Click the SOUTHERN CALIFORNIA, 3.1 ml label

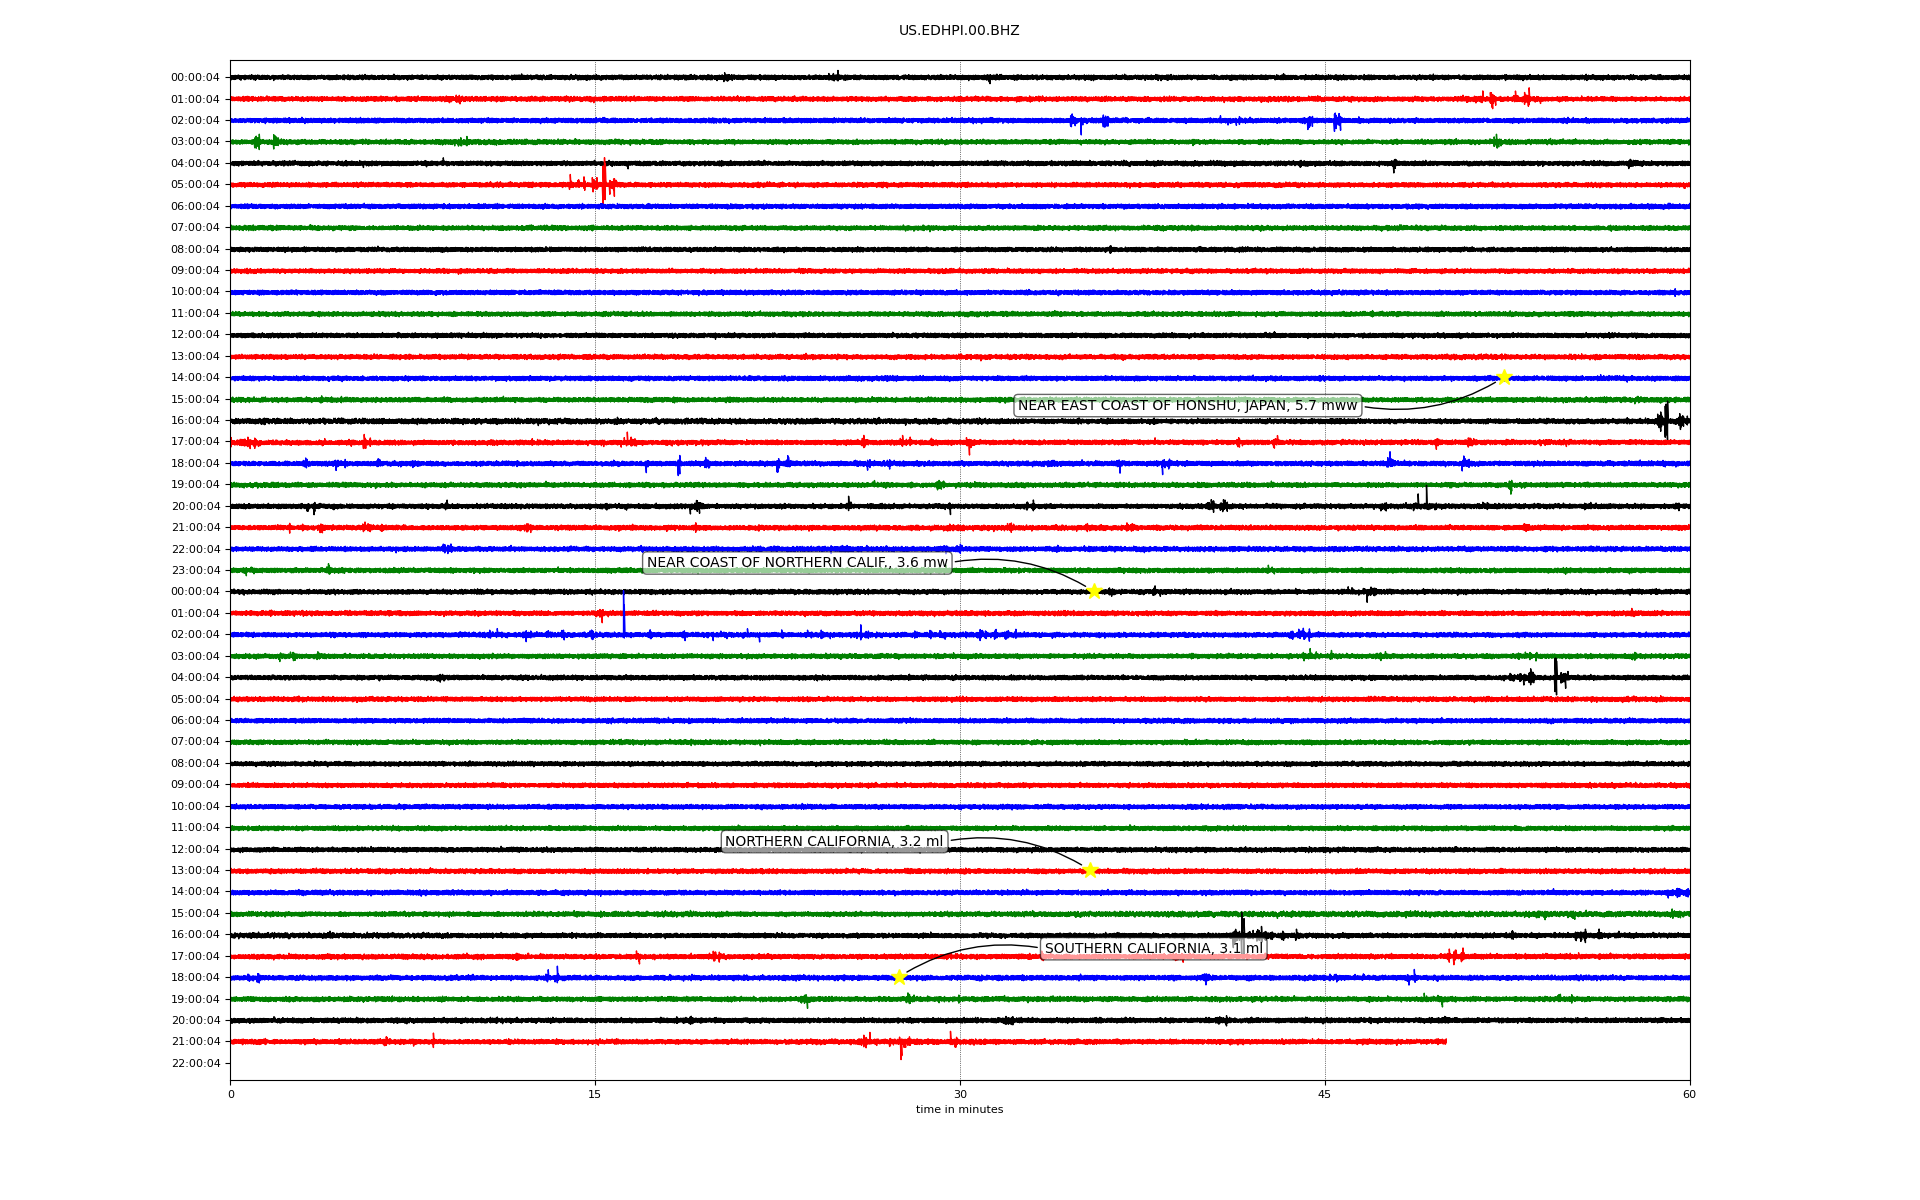[1153, 948]
